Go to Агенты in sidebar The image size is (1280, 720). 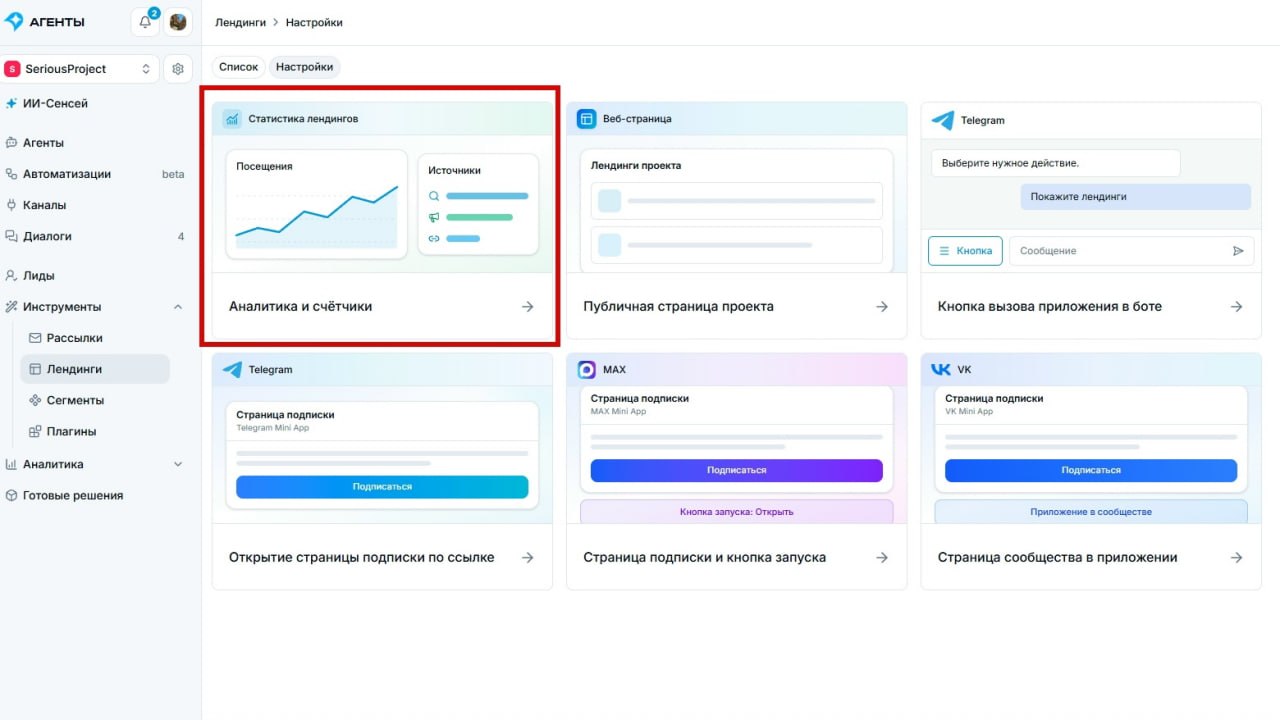(43, 143)
